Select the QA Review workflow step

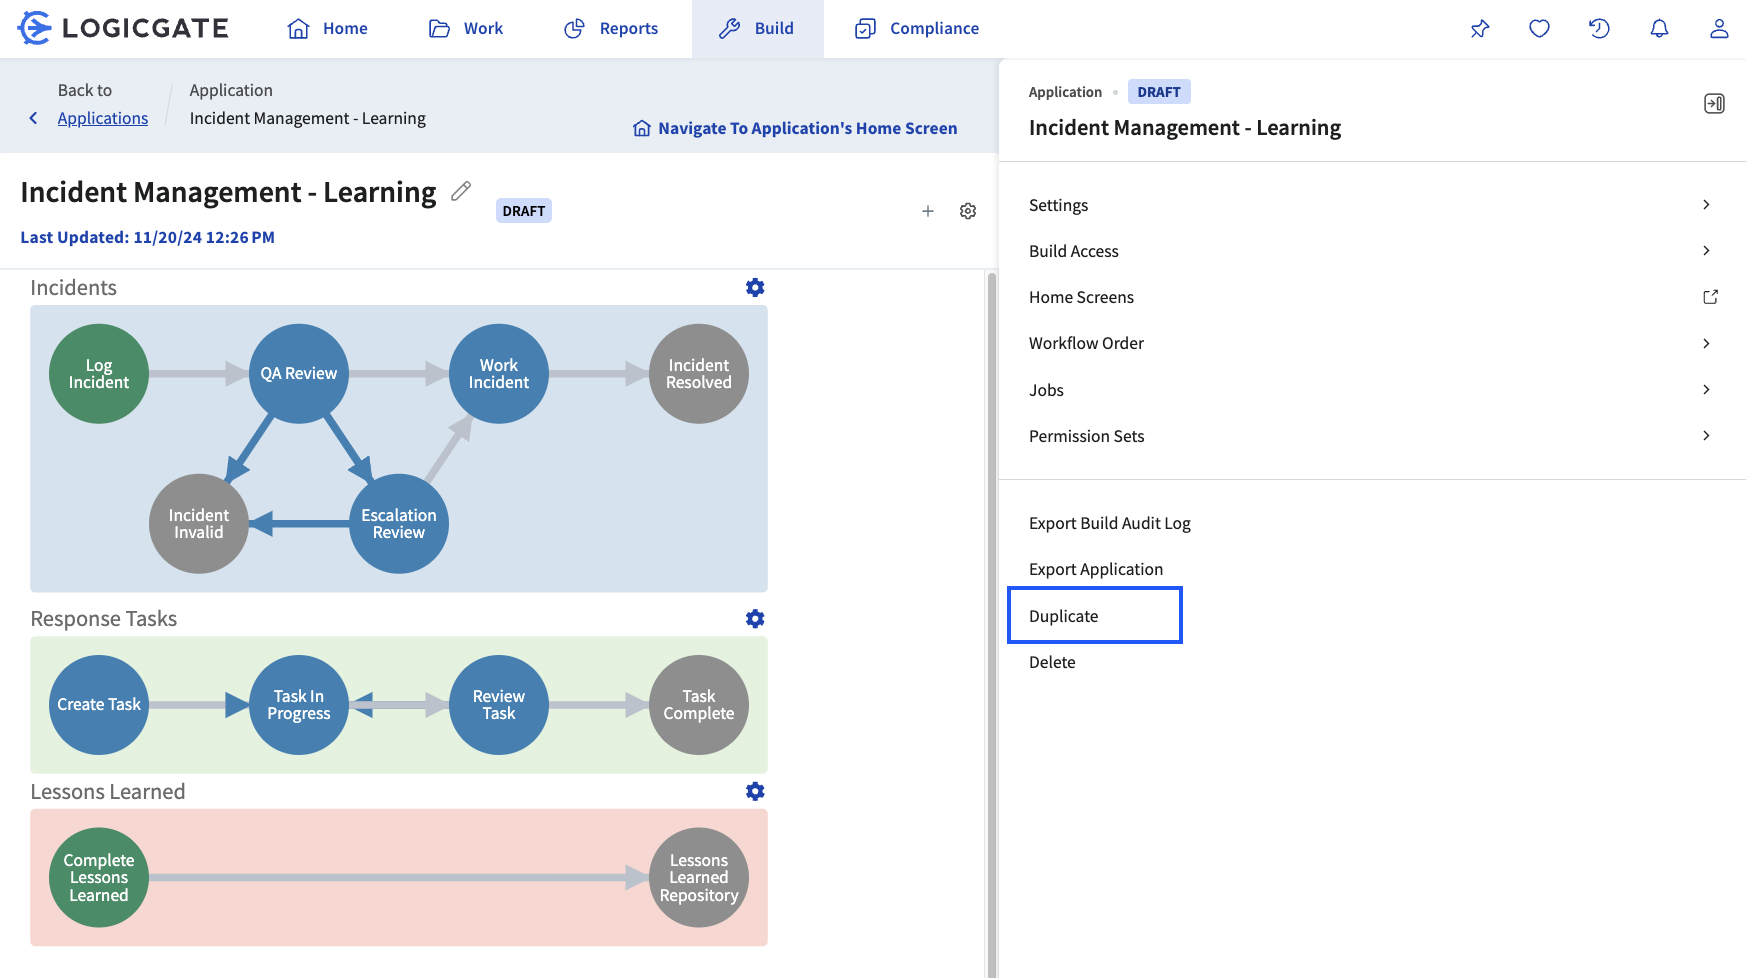click(x=299, y=374)
